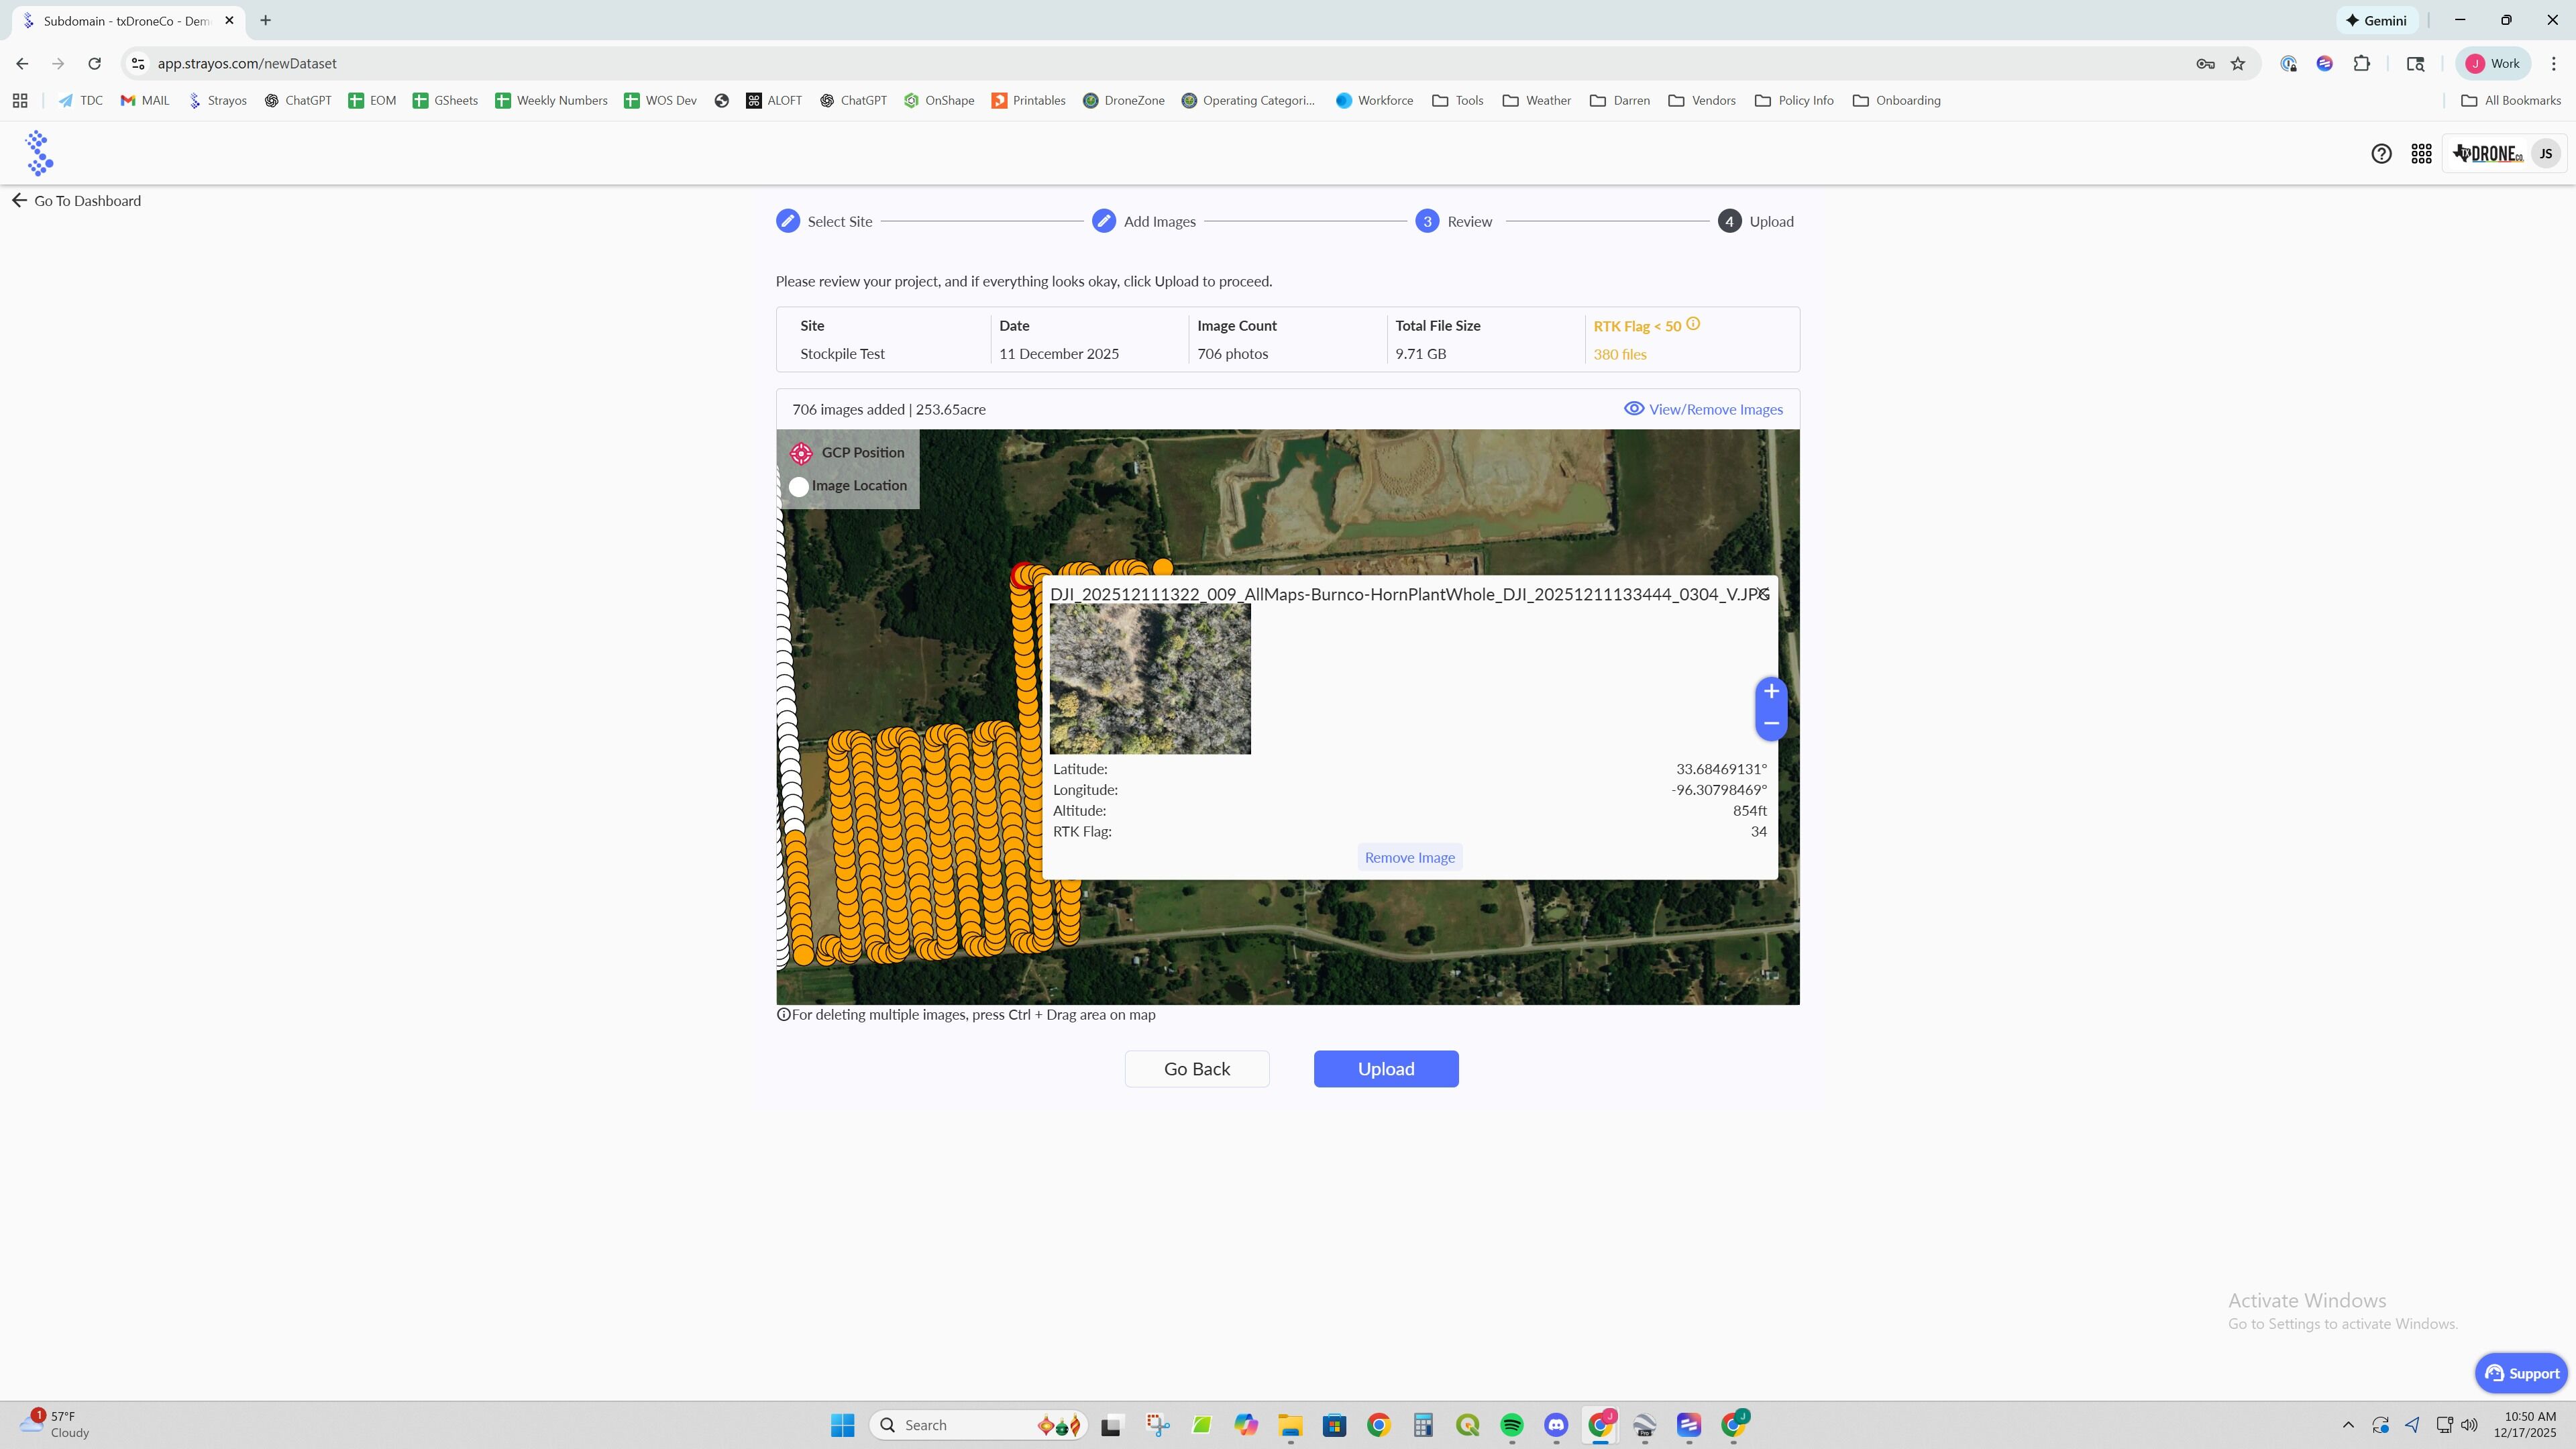Click the 380 files RTK flag text
The image size is (2576, 1449).
[1620, 354]
